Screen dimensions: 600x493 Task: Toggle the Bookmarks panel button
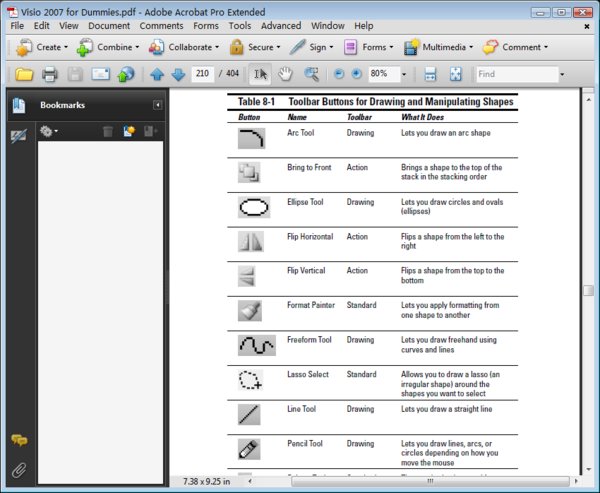click(18, 105)
